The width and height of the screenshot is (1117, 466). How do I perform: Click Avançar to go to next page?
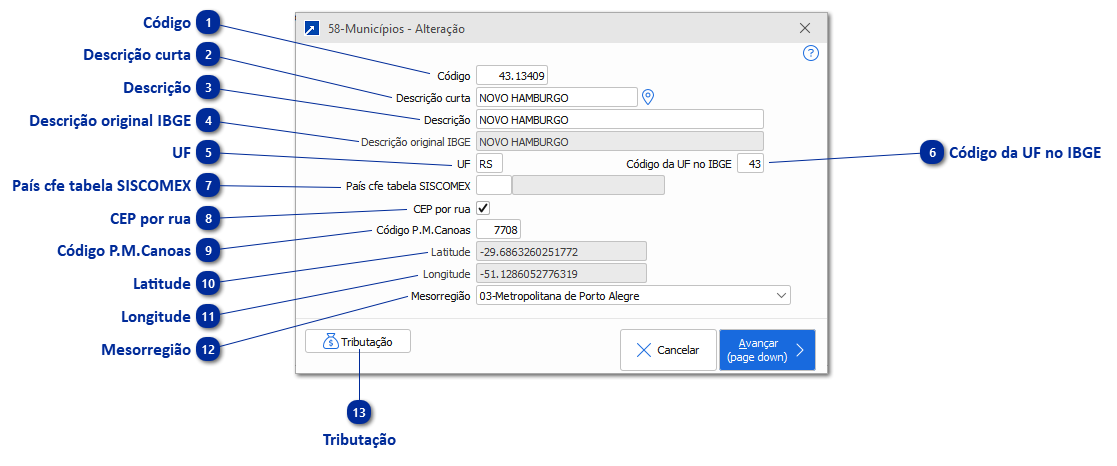(766, 350)
